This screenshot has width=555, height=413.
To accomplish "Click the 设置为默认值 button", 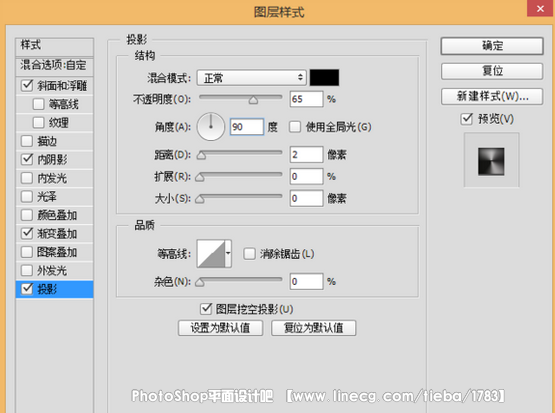I will 221,328.
